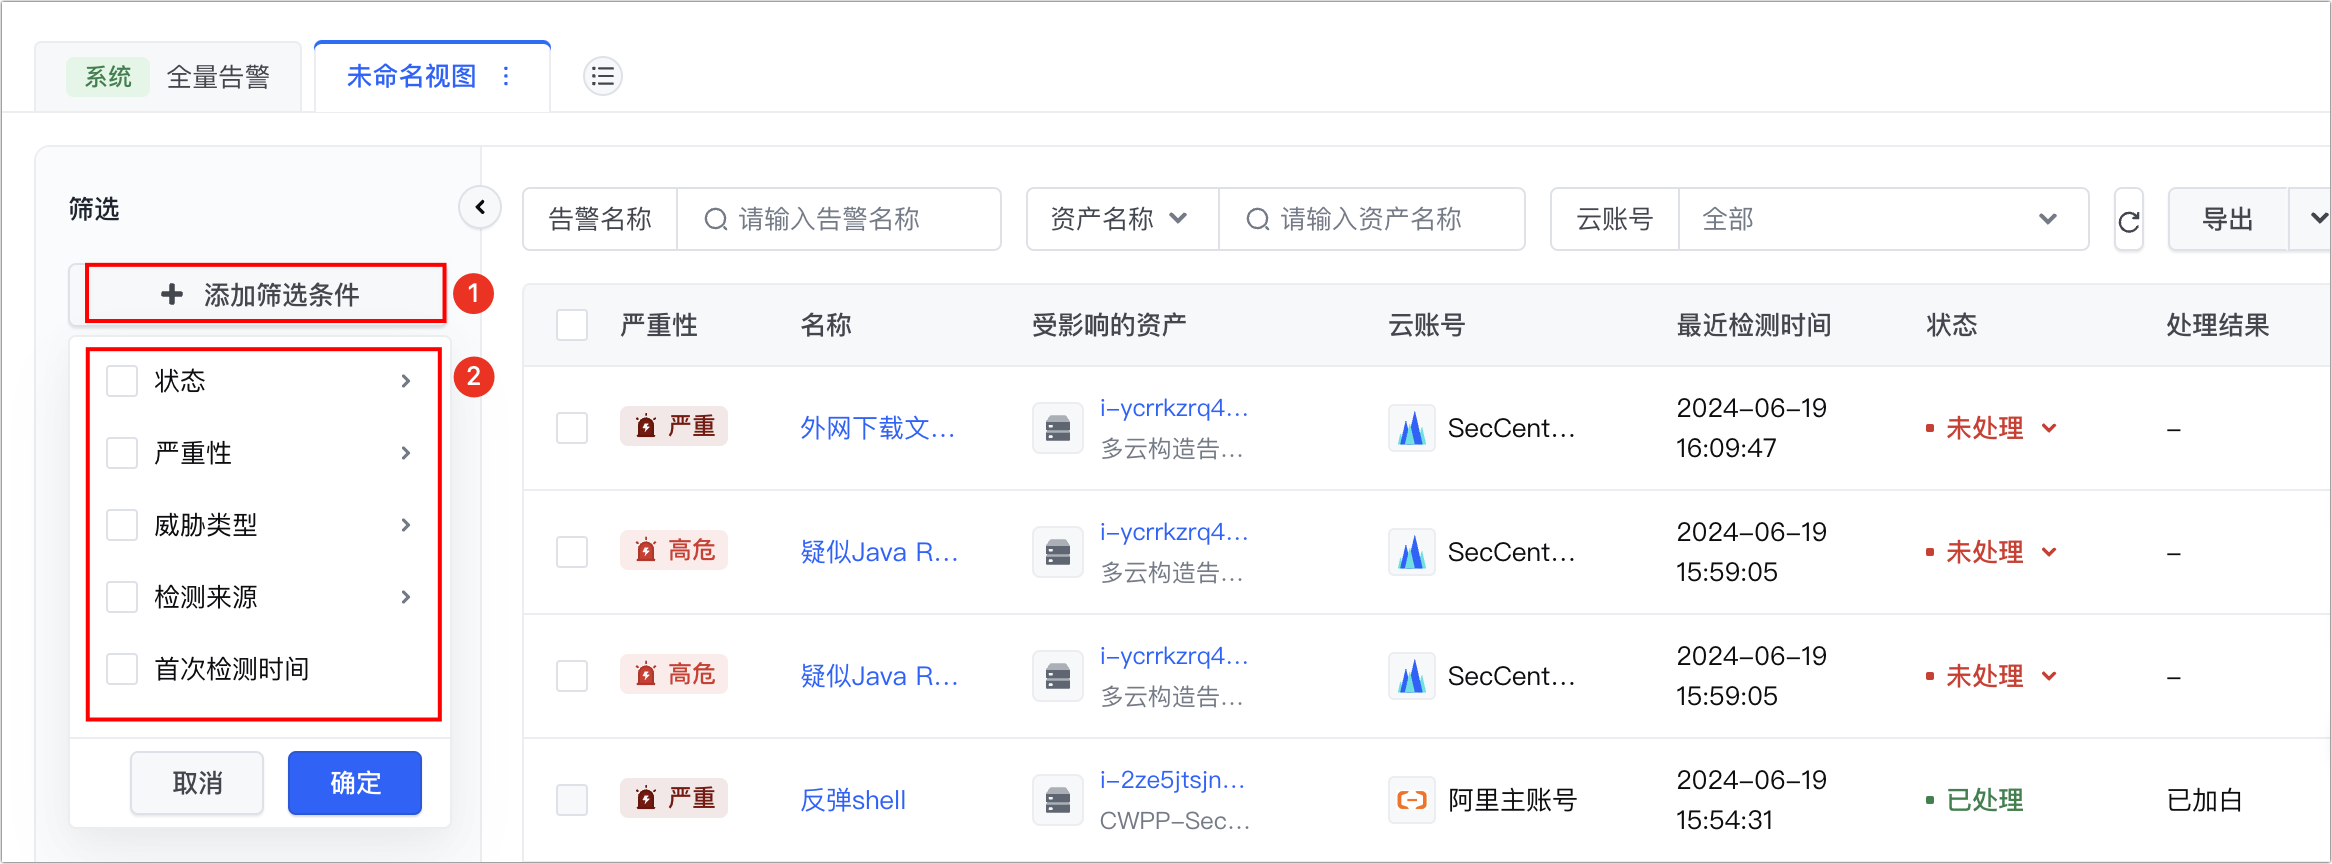Screen dimensions: 2332x864
Task: Open the dropdown arrow next to 导出
Action: 2316,218
